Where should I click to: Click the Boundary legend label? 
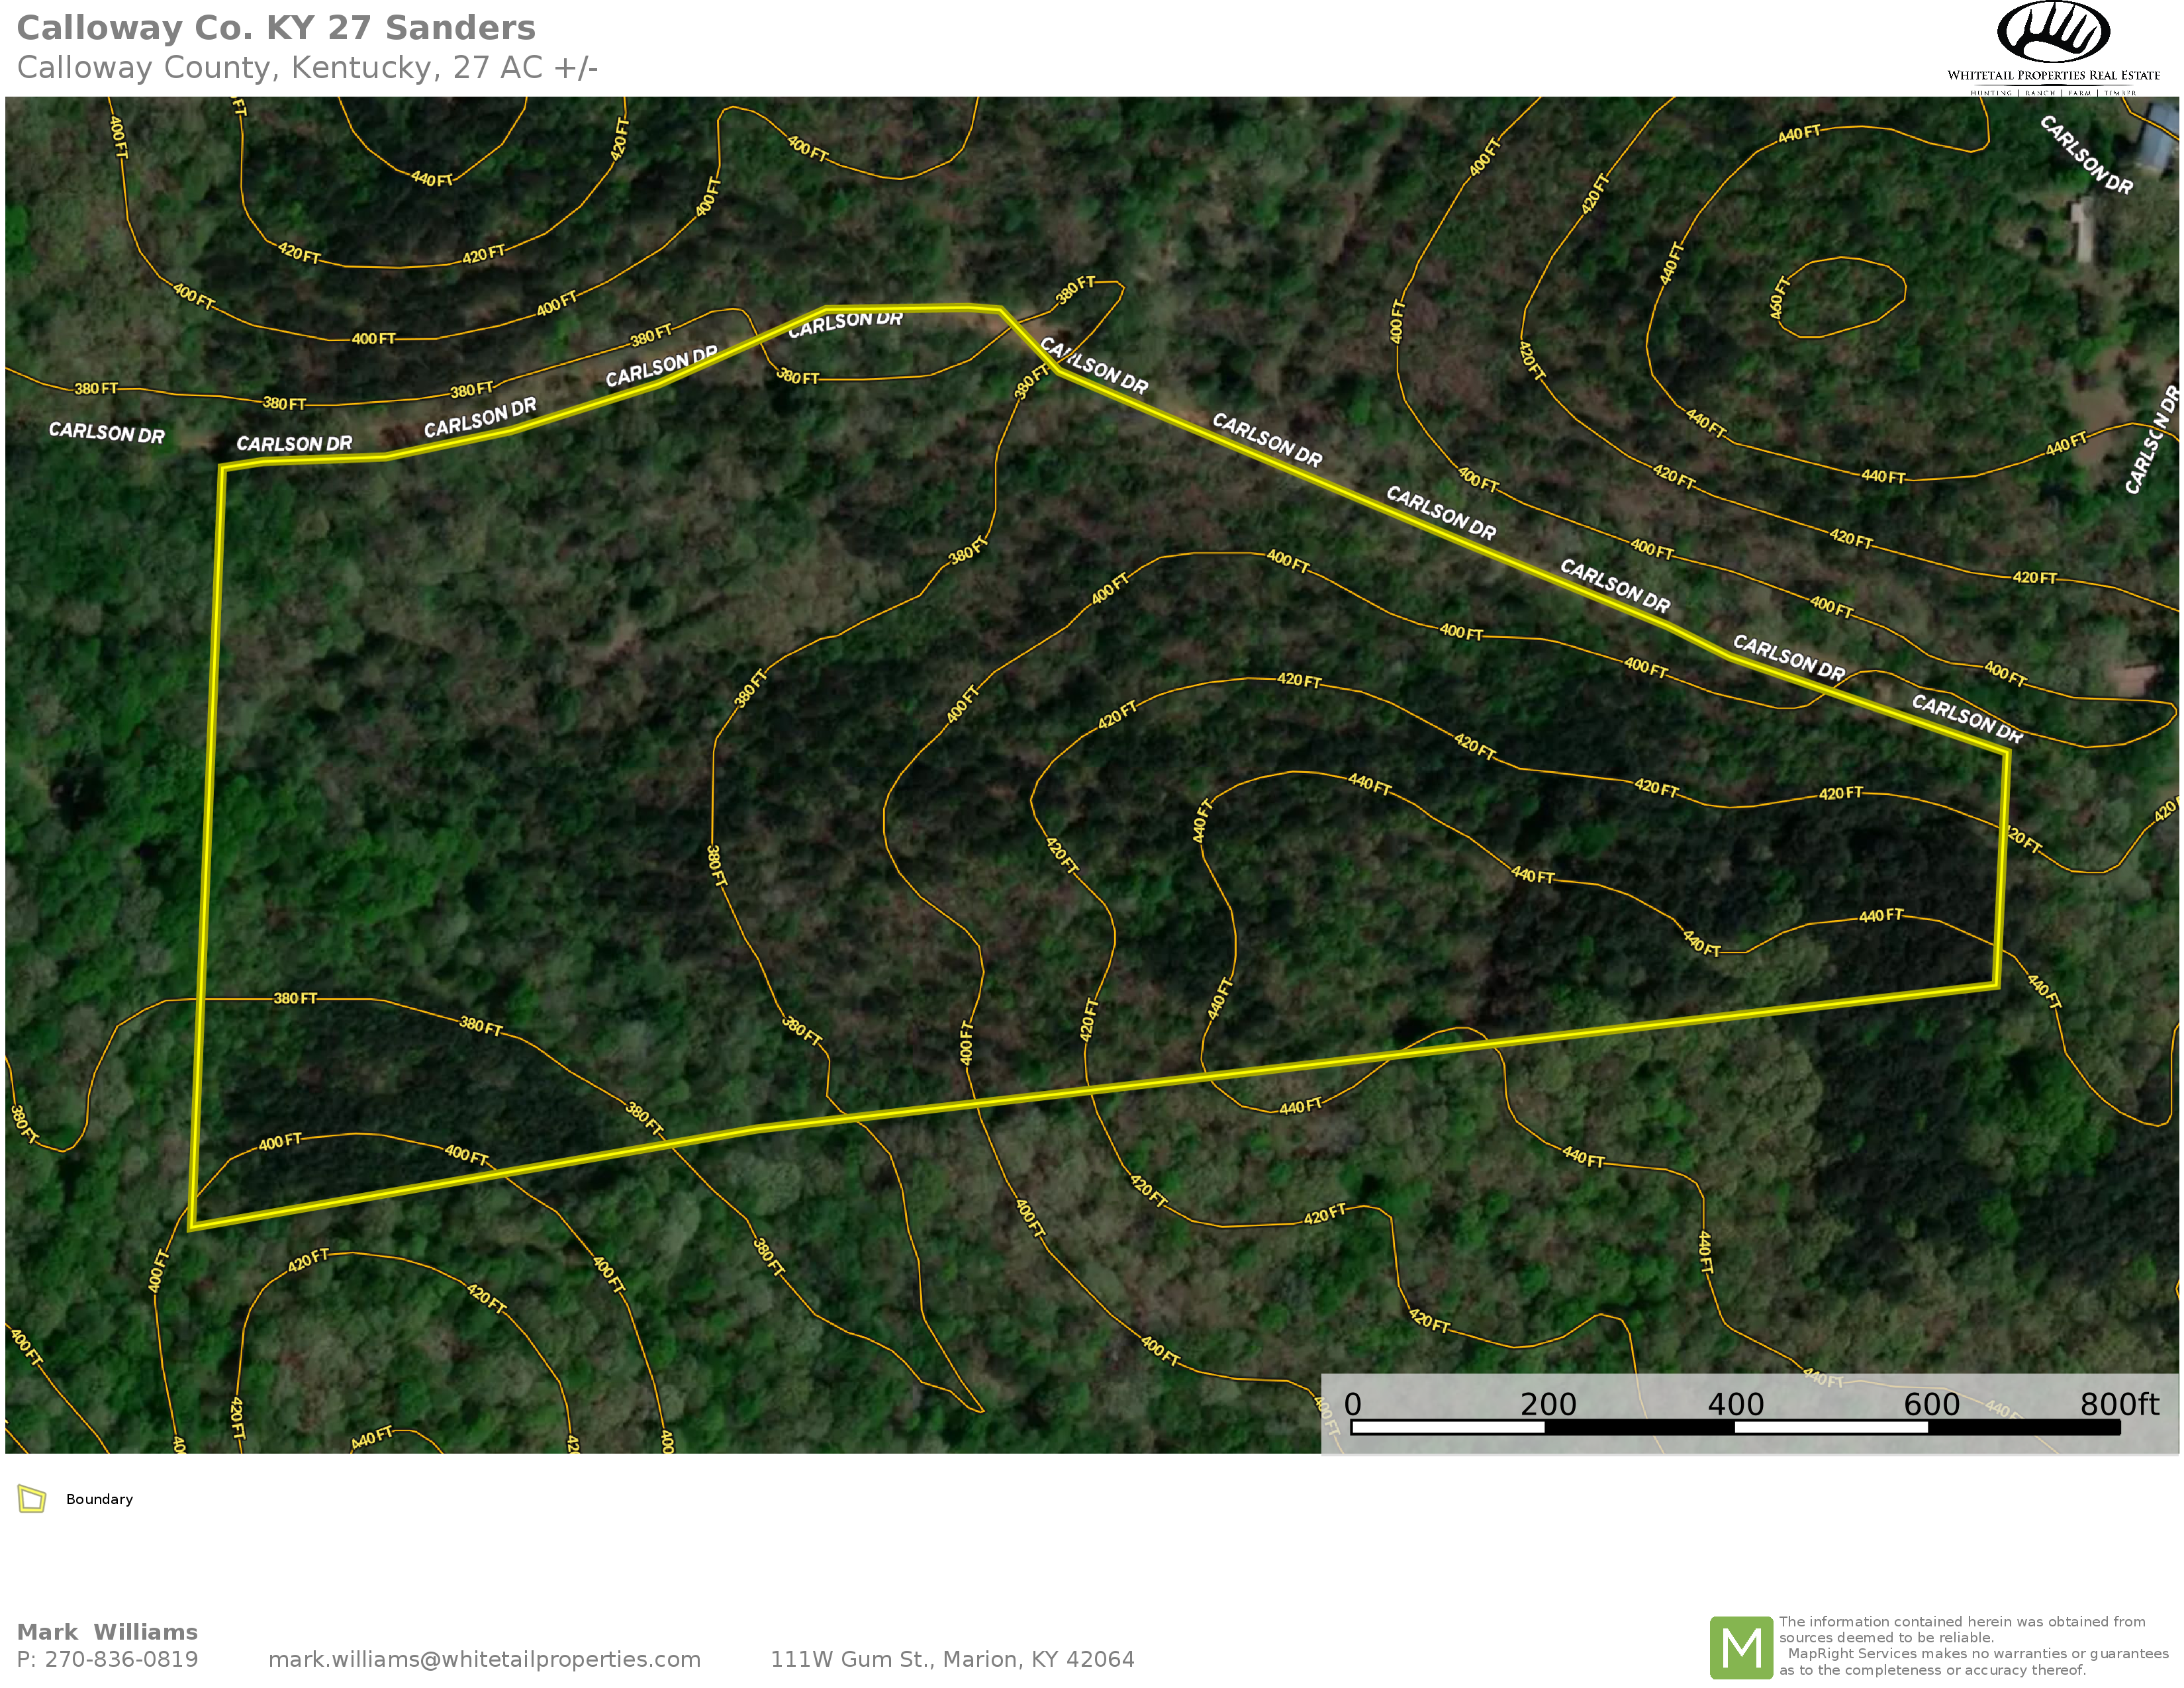(99, 1499)
